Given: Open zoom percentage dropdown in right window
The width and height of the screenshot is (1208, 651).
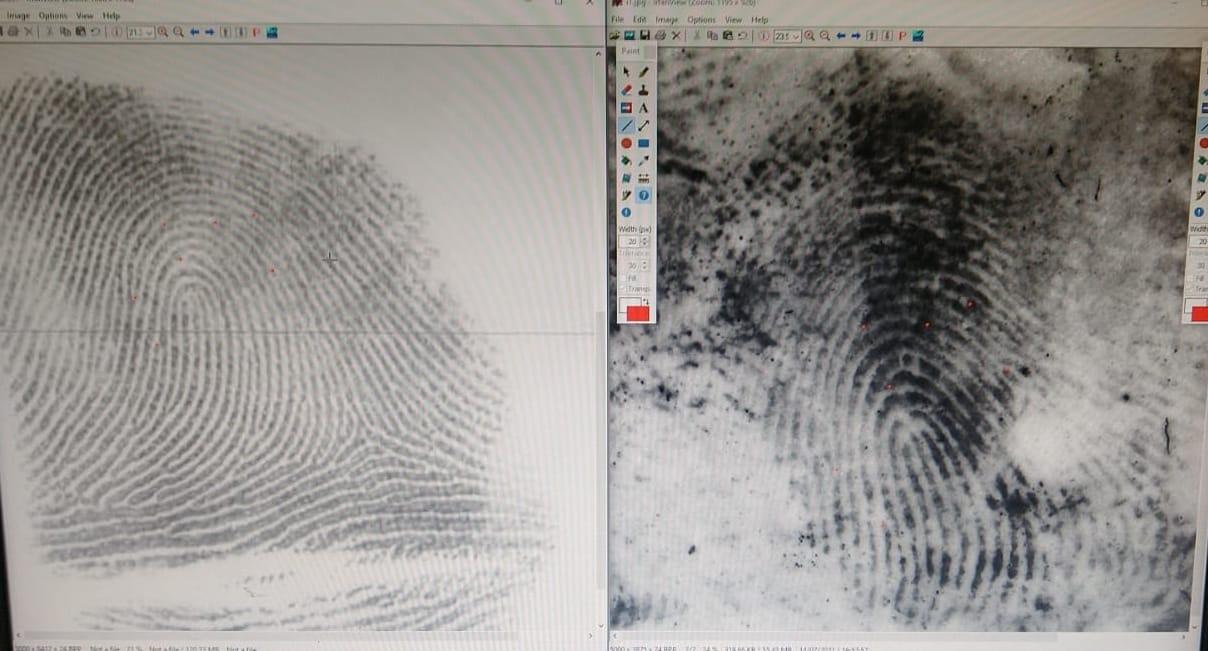Looking at the screenshot, I should (796, 35).
